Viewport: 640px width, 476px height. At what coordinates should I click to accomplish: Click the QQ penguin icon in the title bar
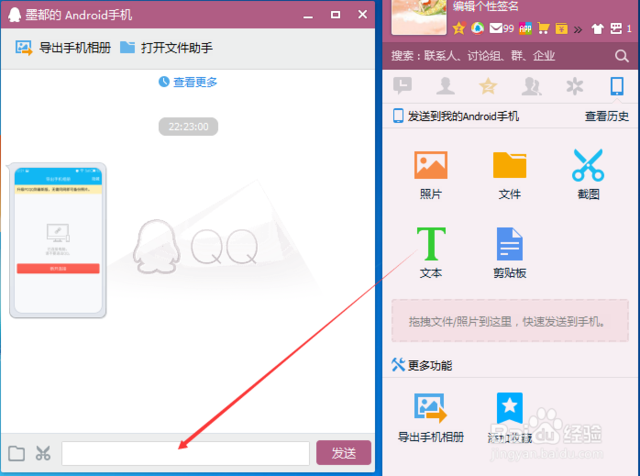click(x=14, y=15)
